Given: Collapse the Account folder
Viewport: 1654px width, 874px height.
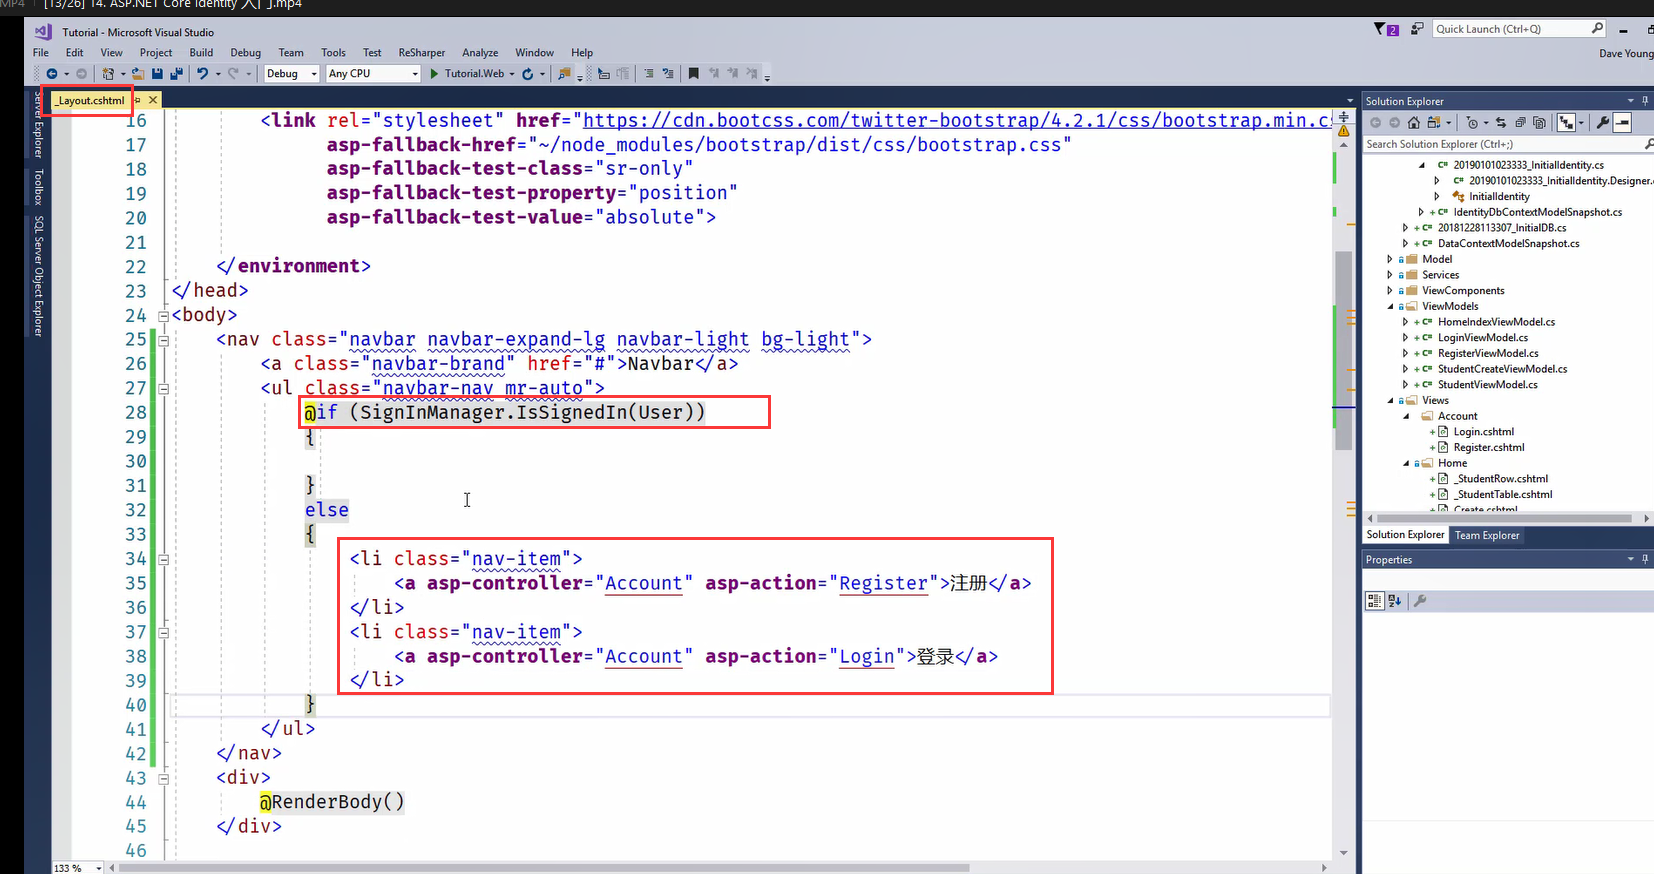Looking at the screenshot, I should (1406, 416).
